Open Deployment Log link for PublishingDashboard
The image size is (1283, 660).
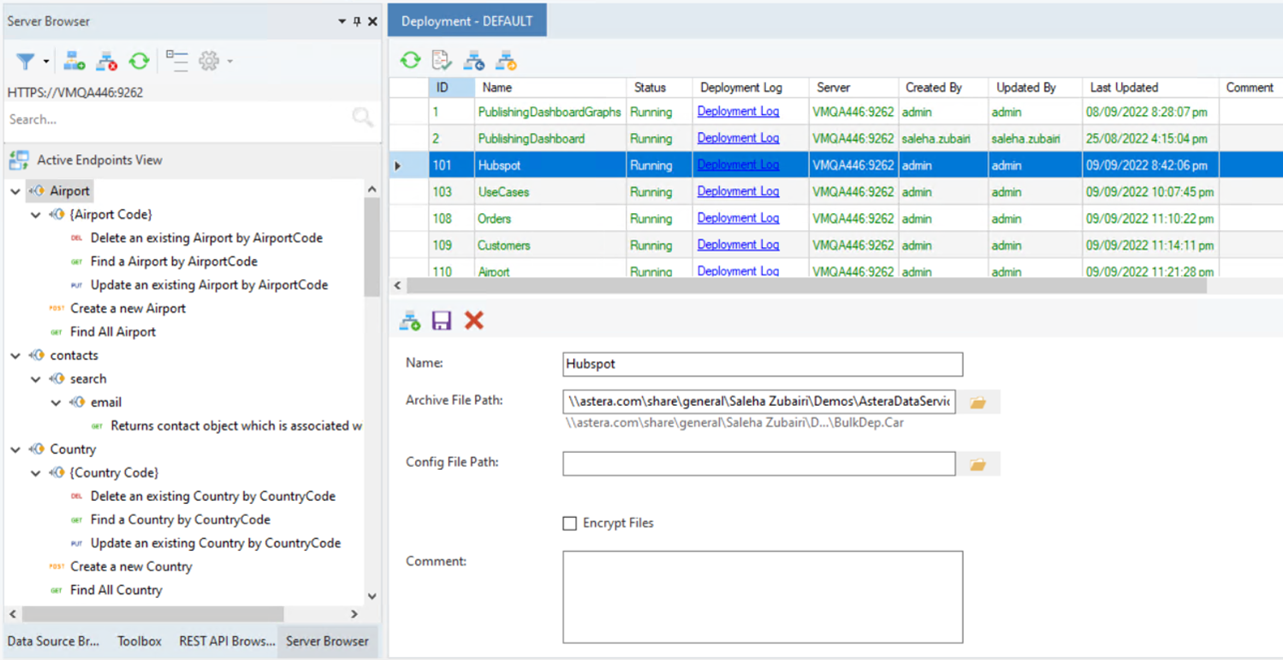(738, 138)
